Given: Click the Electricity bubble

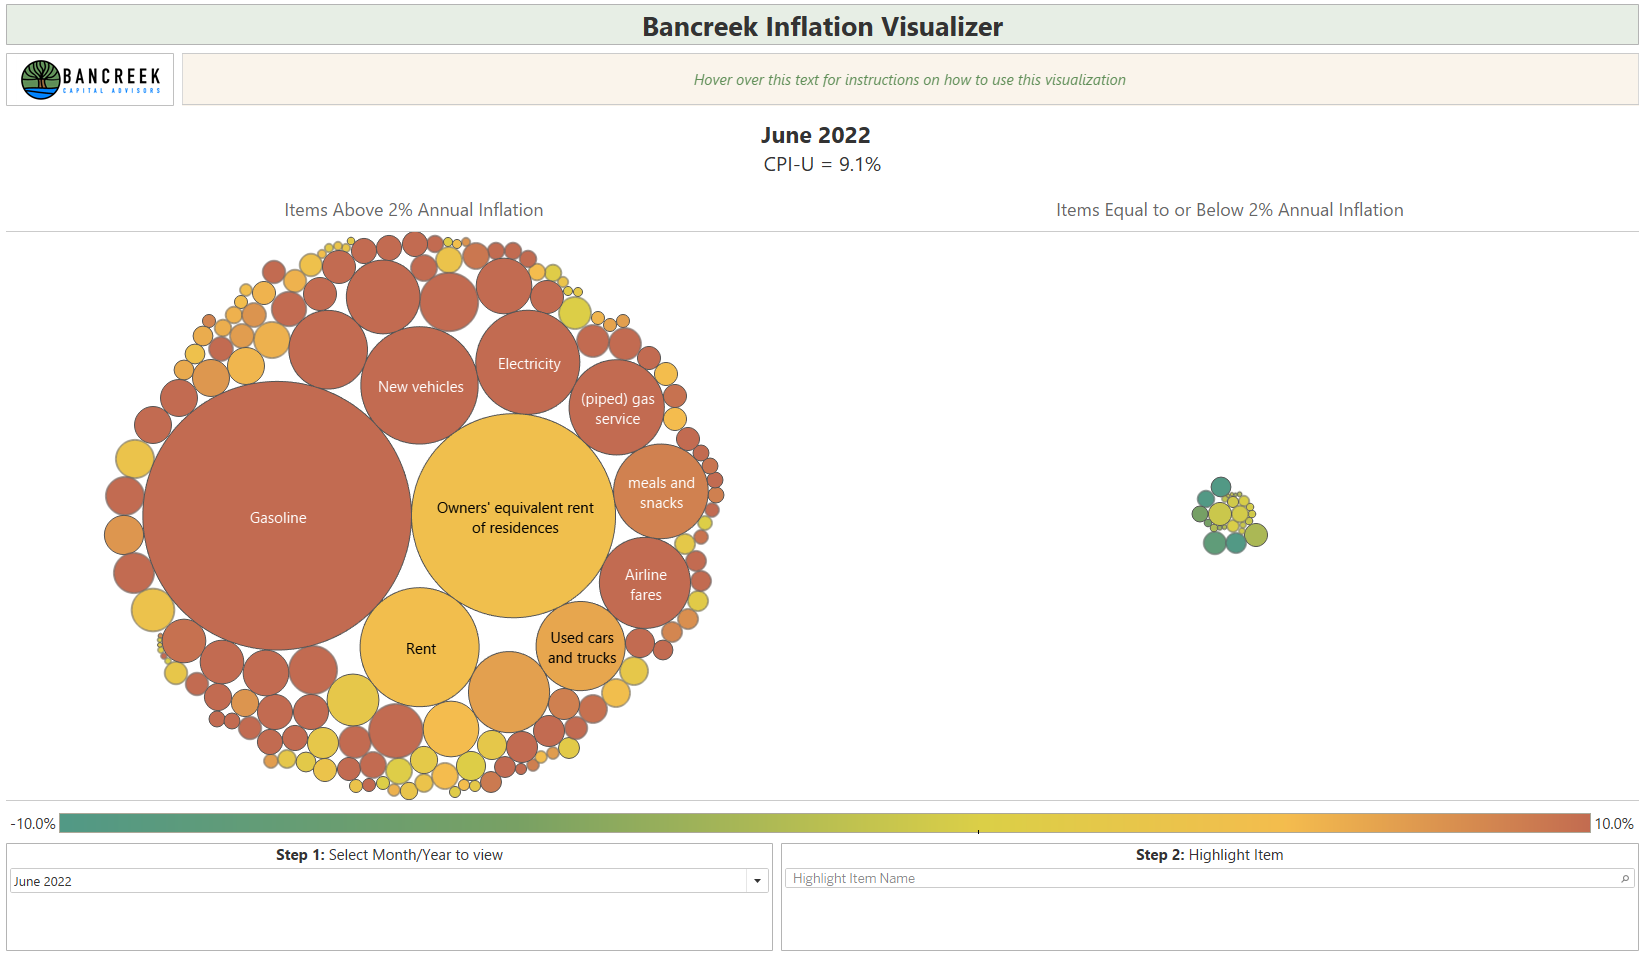Looking at the screenshot, I should (x=528, y=363).
